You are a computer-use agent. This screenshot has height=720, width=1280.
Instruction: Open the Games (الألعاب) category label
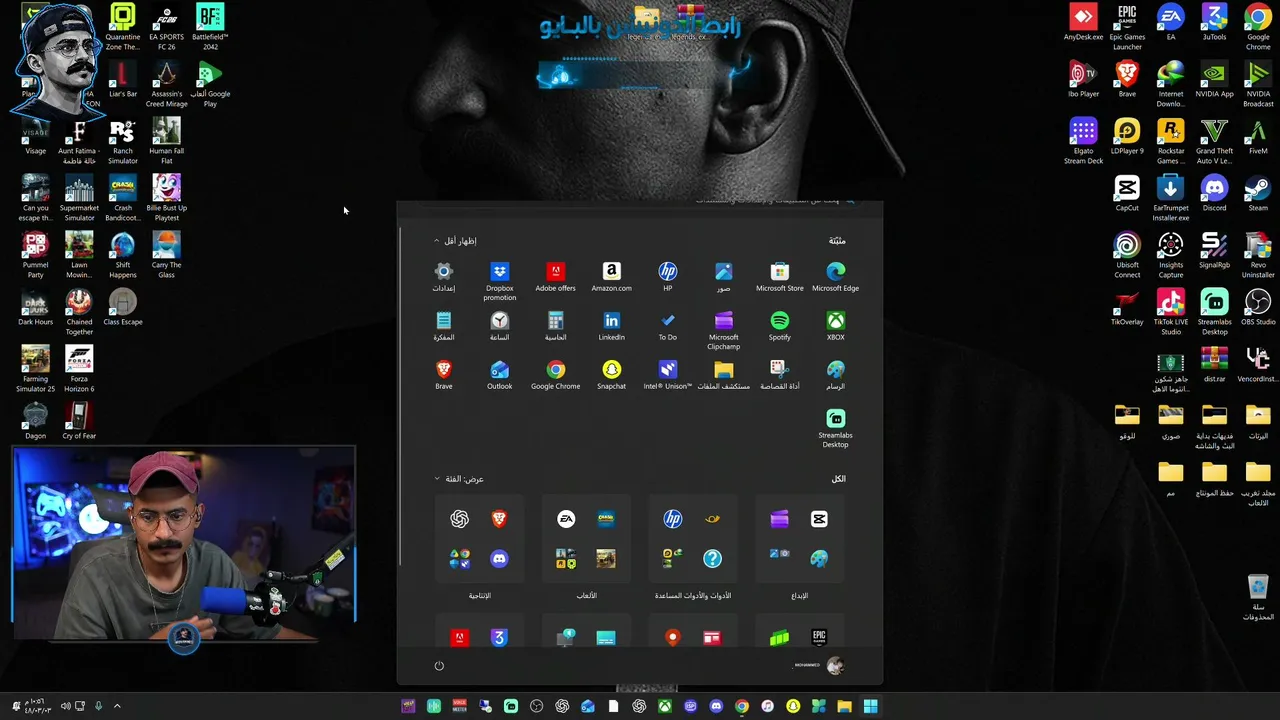(587, 596)
